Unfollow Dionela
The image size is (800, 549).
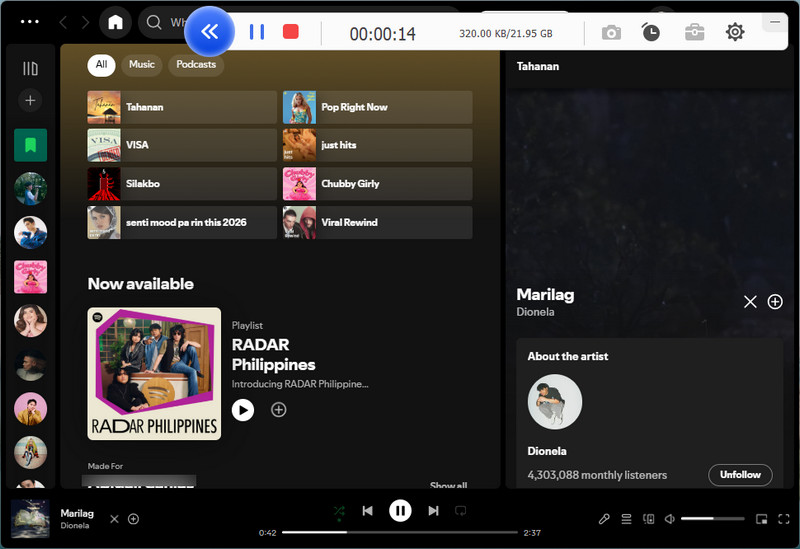(x=740, y=475)
